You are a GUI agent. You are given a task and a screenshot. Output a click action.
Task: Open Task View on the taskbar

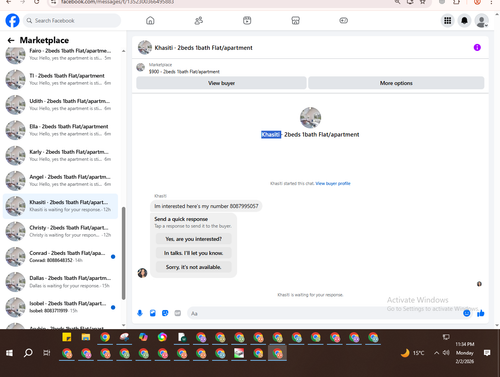coord(47,353)
